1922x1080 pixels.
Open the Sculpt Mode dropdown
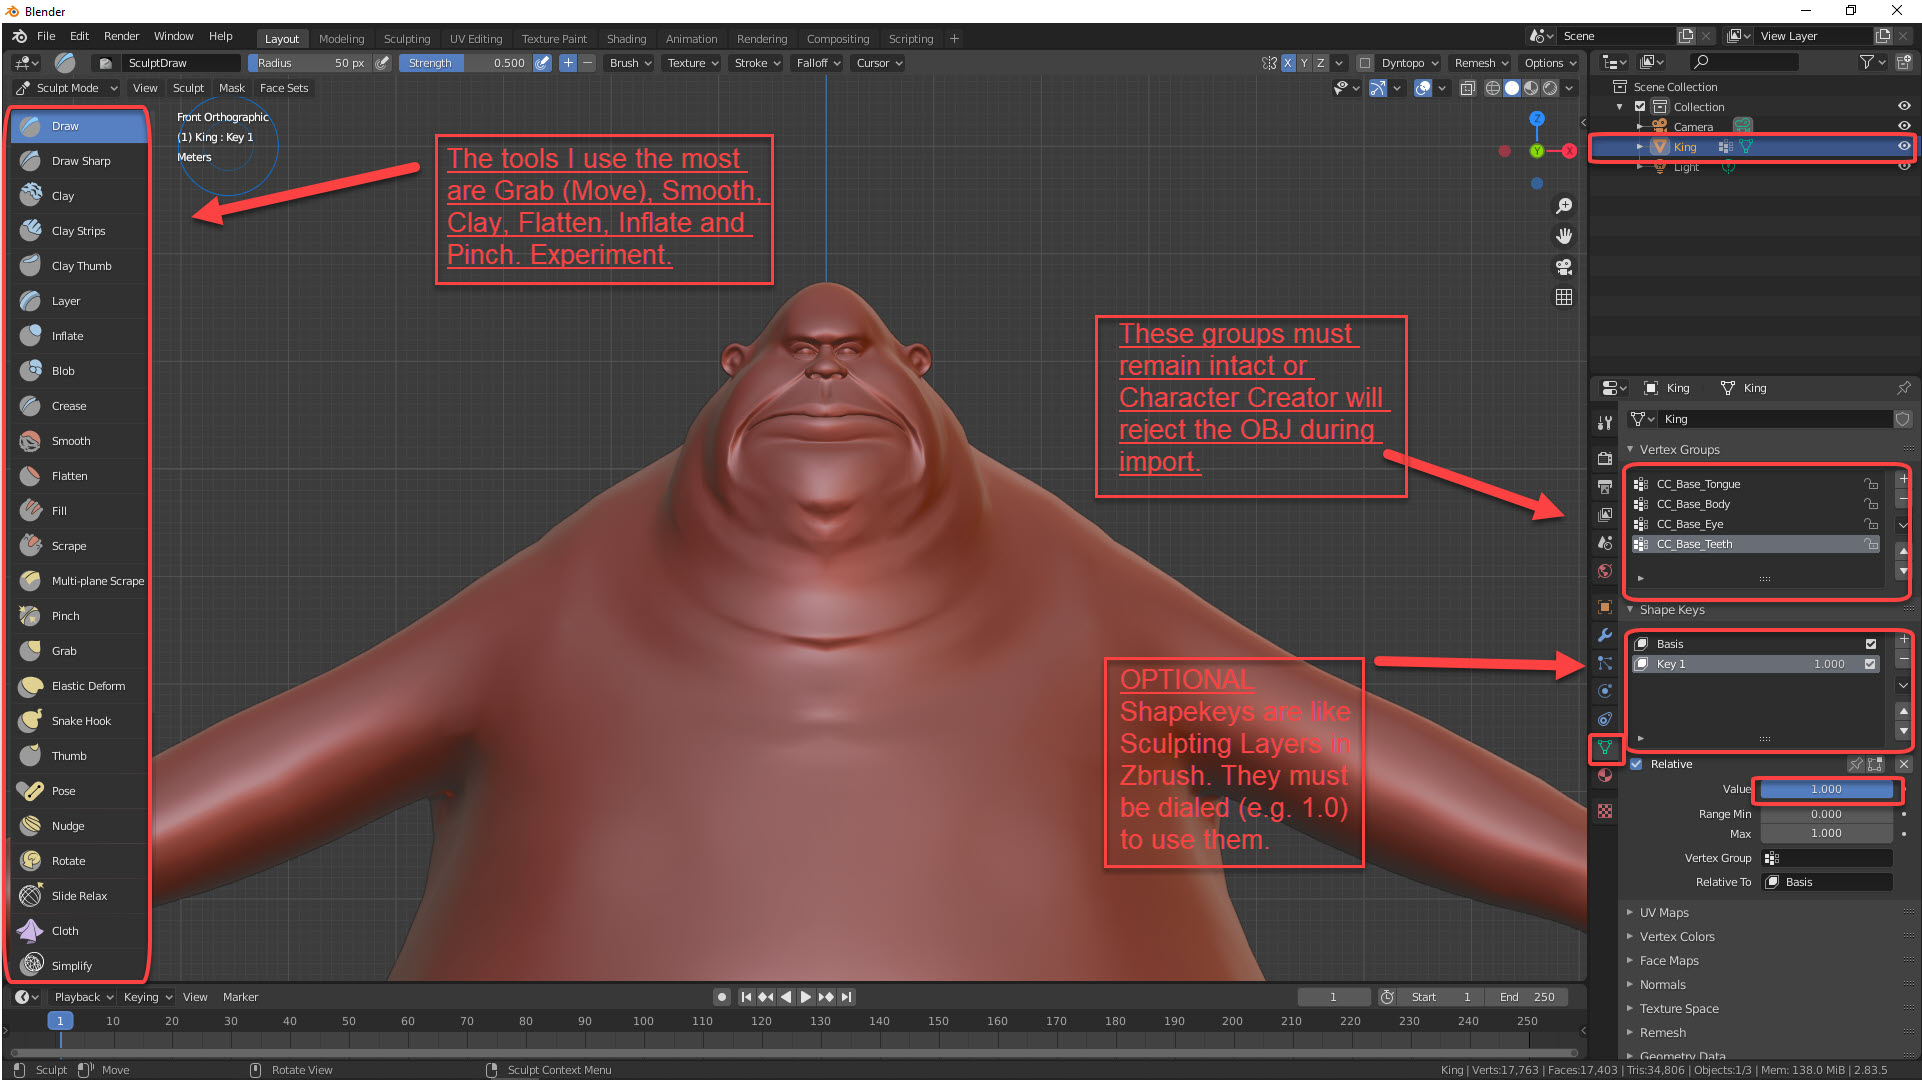point(66,88)
